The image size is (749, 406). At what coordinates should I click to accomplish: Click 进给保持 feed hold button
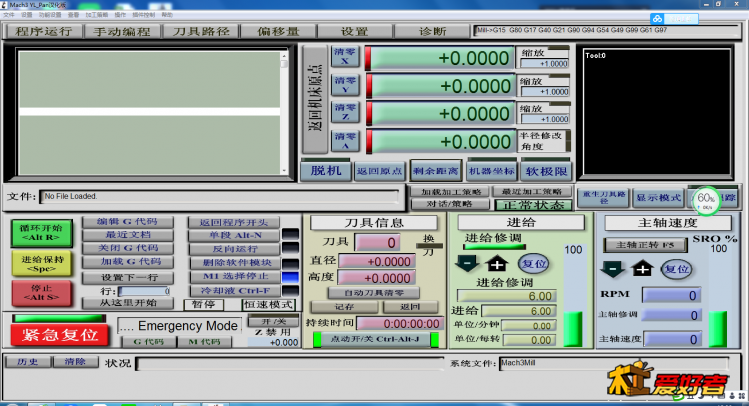click(x=42, y=264)
